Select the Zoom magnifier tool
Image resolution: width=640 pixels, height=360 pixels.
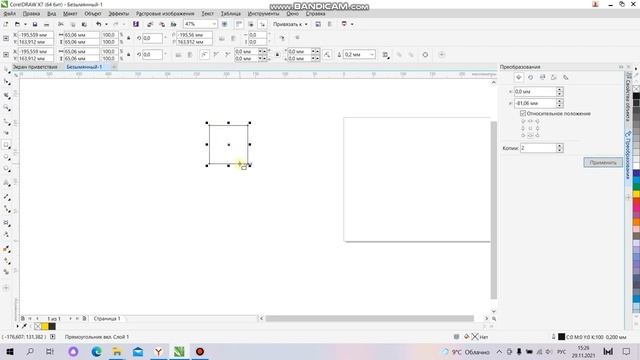tap(7, 108)
